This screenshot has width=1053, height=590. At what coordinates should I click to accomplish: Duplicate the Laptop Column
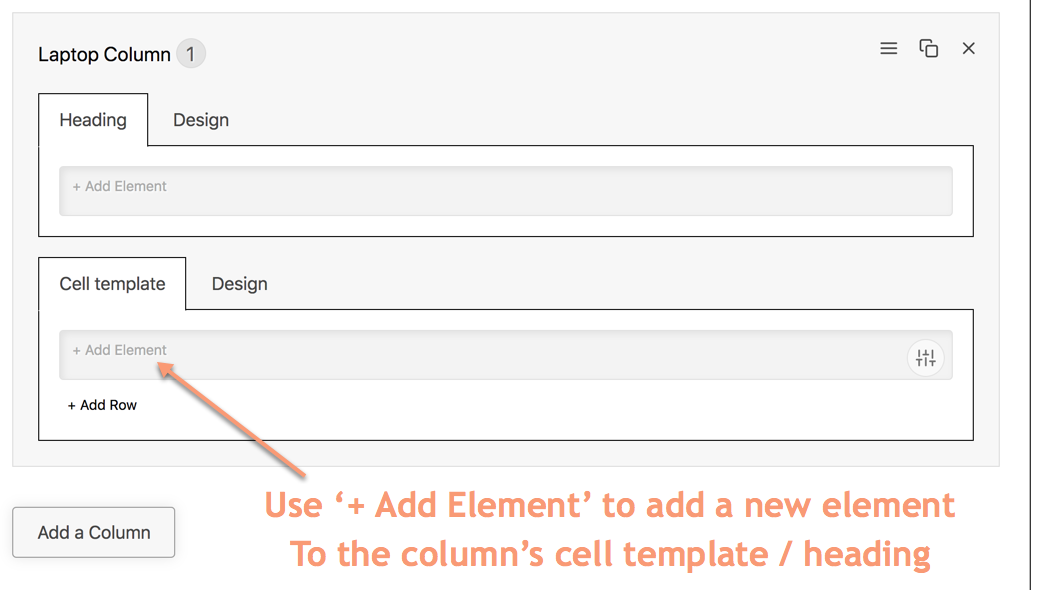pos(928,48)
